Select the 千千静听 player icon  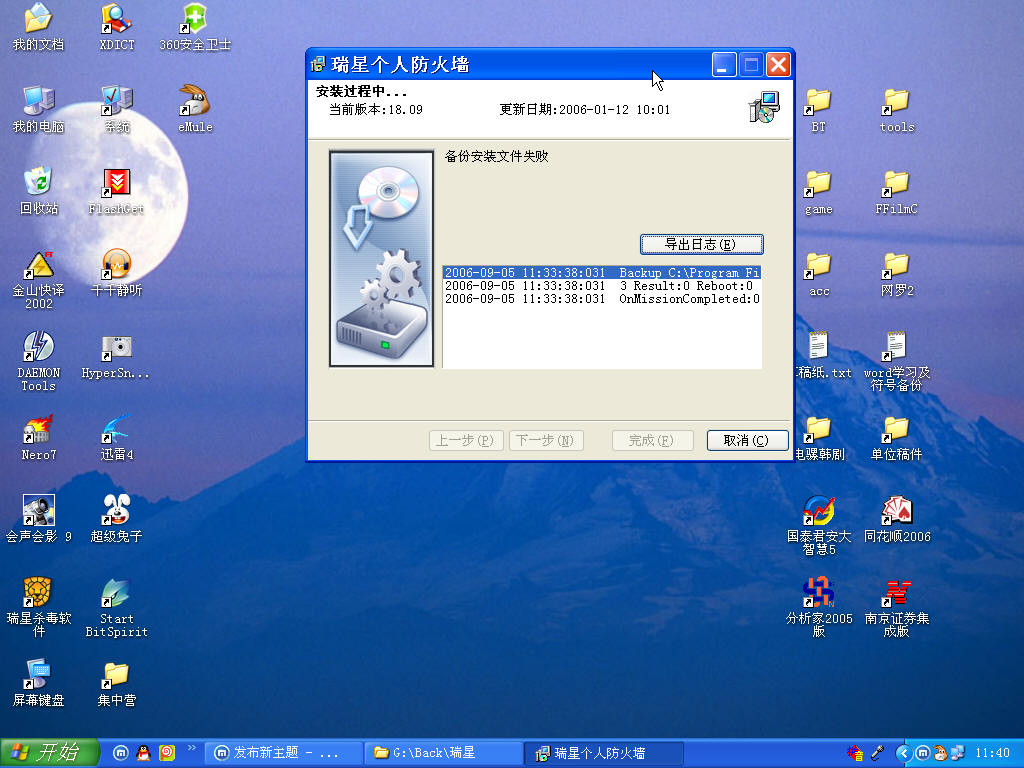click(x=117, y=274)
